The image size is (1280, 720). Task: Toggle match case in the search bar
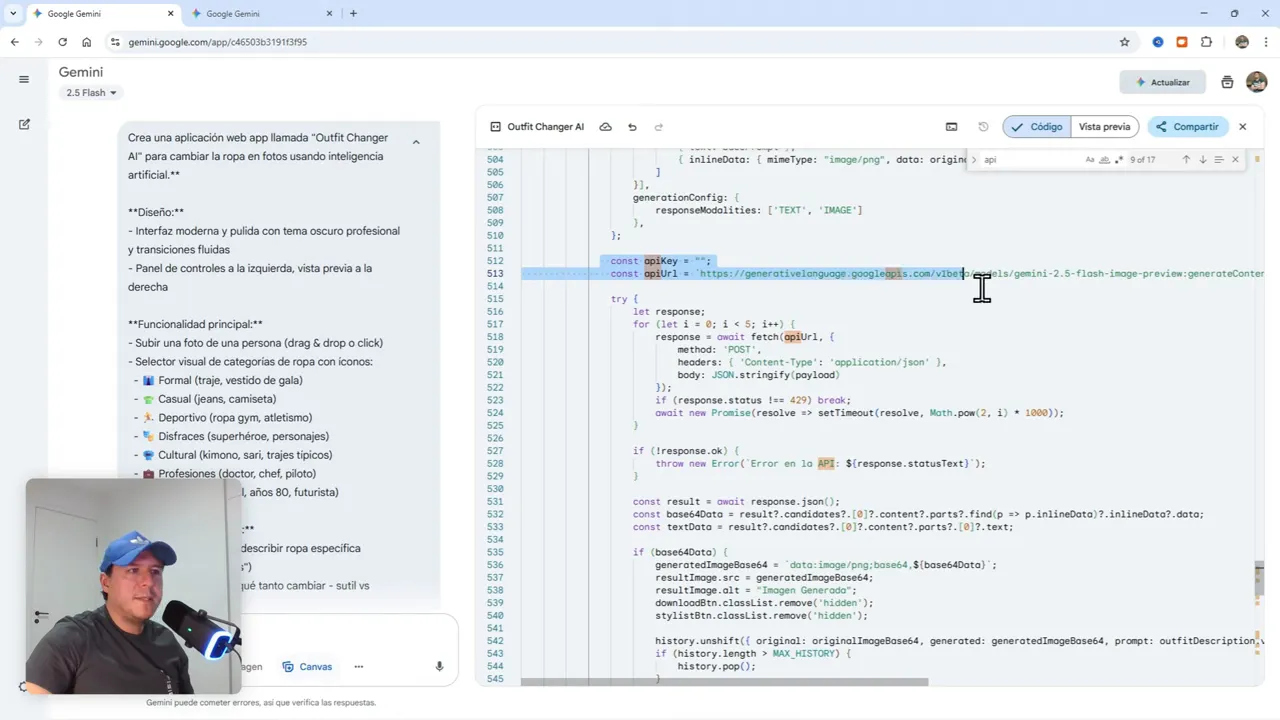(1090, 159)
